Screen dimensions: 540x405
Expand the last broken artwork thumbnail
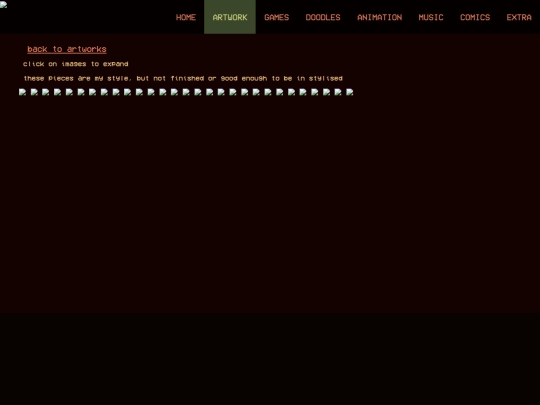(x=350, y=92)
